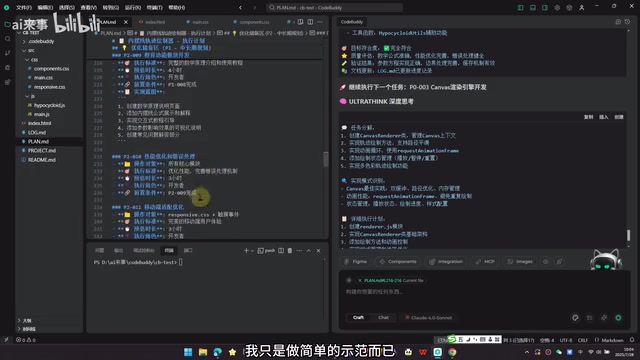Go back with the navigation arrow
The image size is (640, 360).
pos(240,7)
